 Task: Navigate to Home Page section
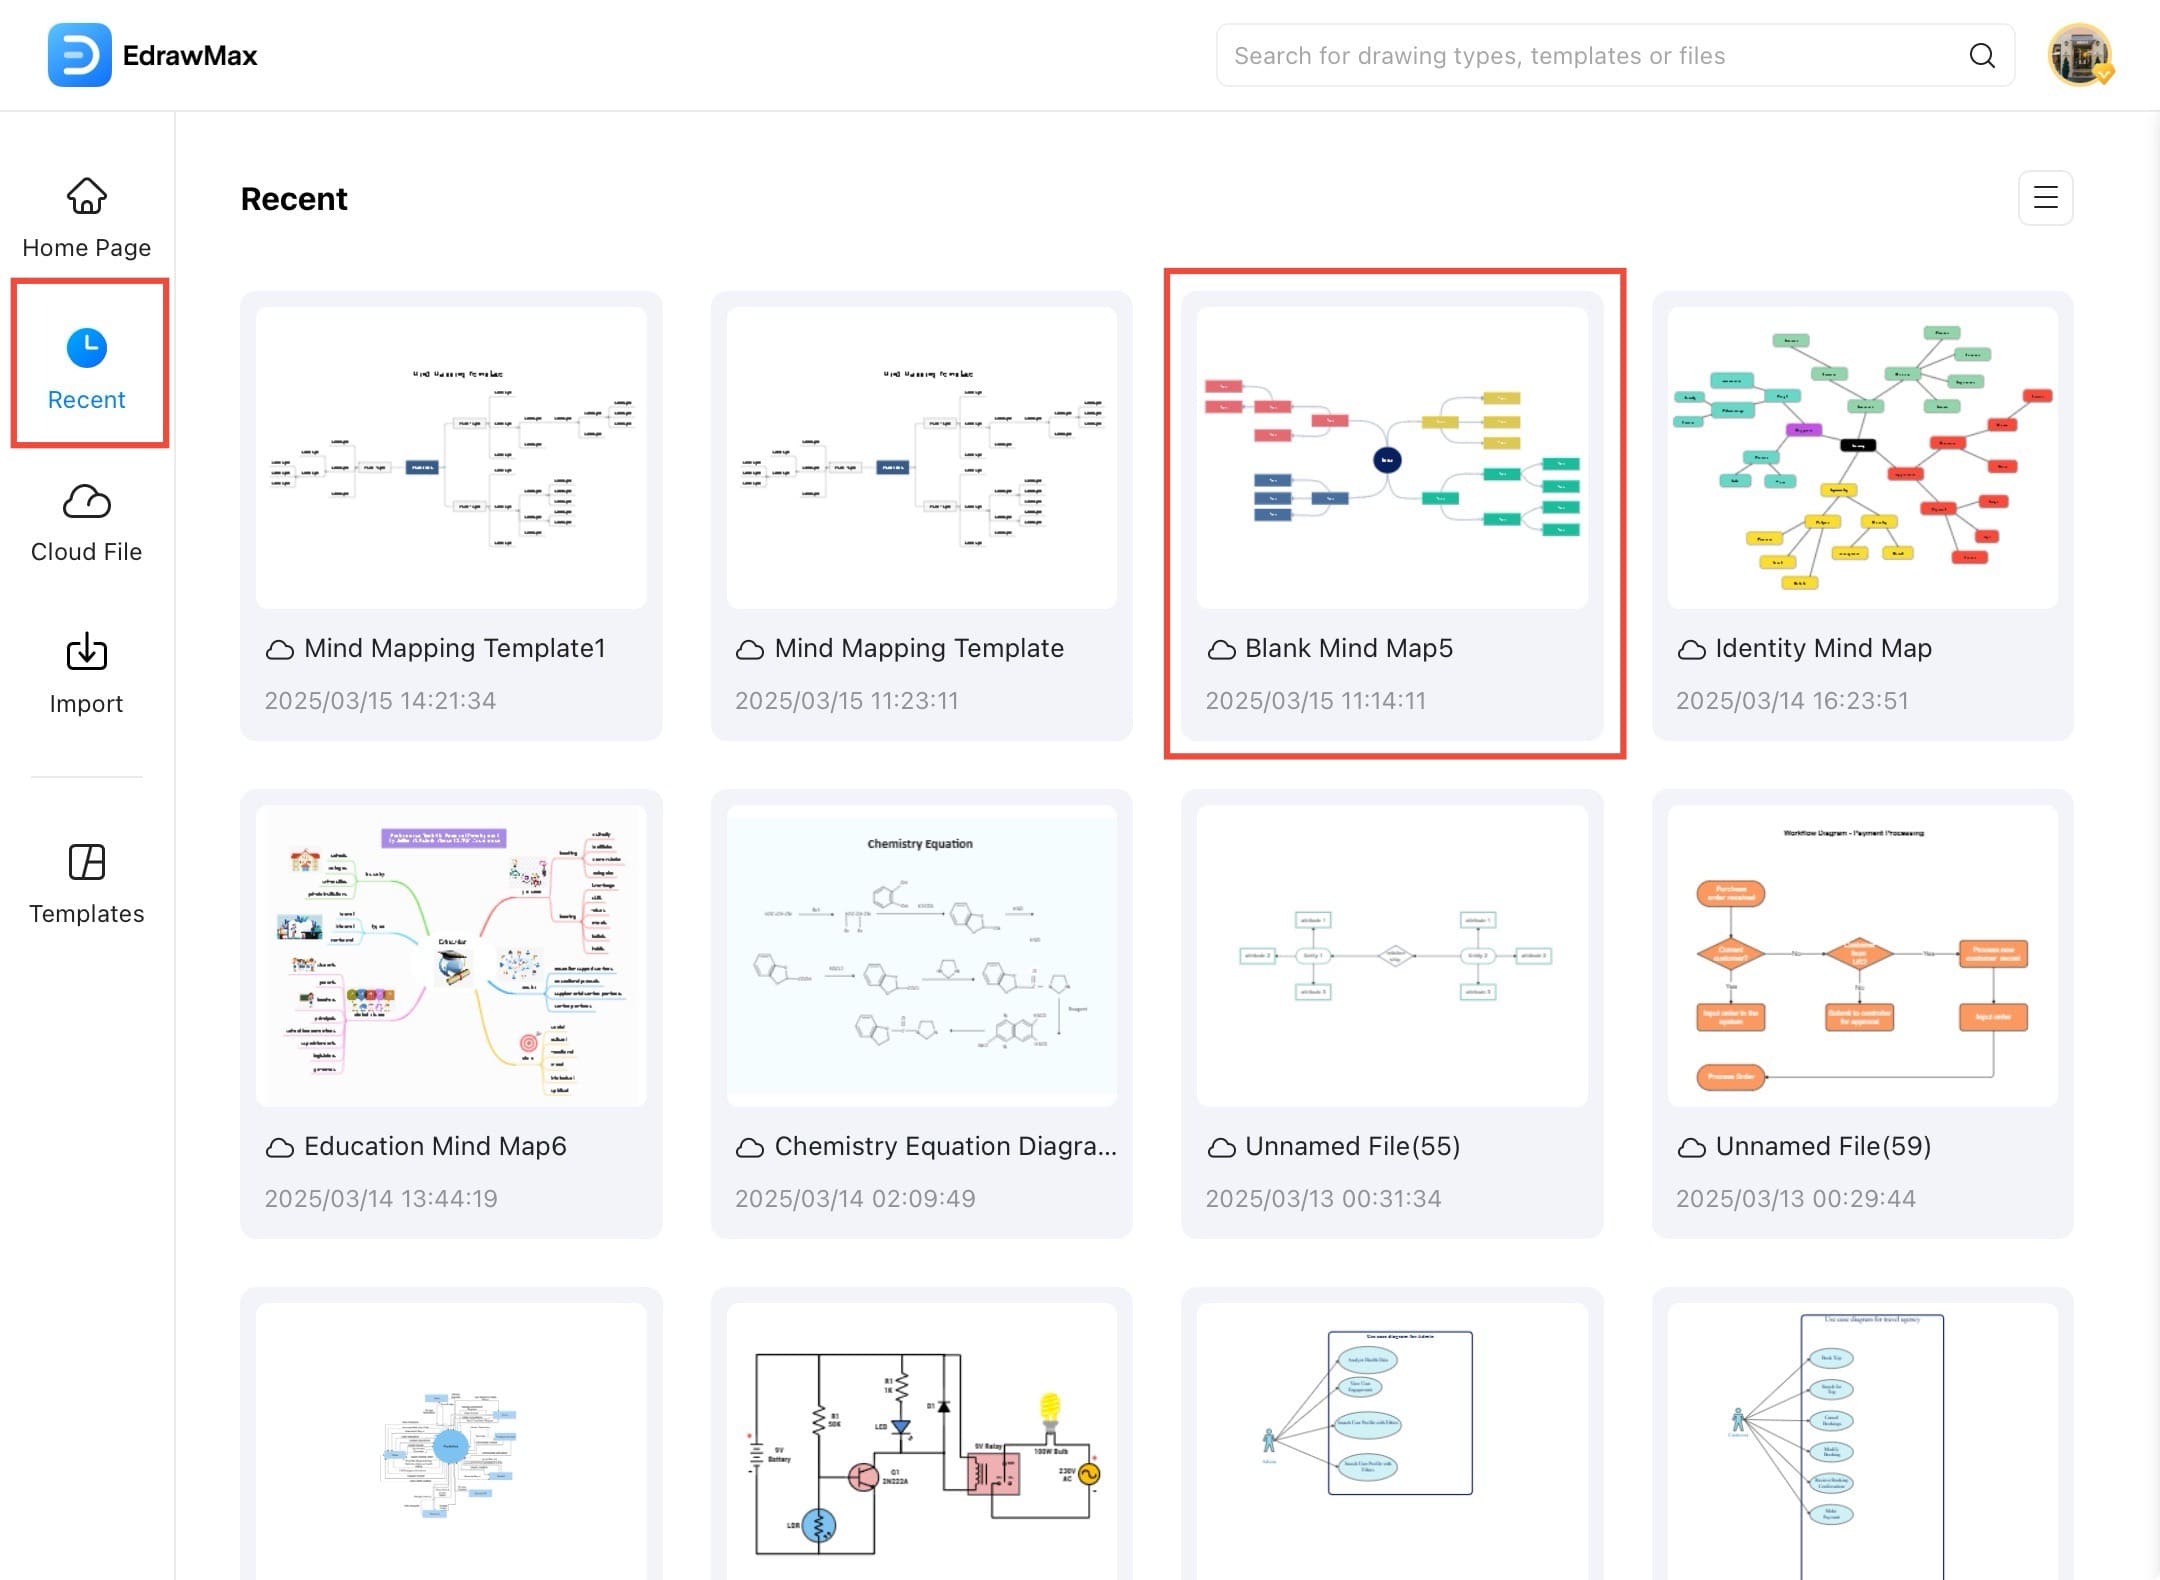point(86,247)
